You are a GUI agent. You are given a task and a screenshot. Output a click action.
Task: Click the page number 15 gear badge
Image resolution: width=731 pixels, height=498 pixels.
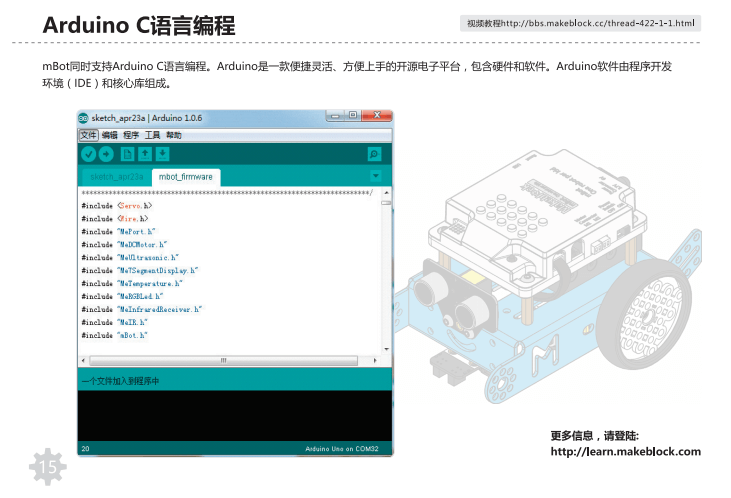48,467
